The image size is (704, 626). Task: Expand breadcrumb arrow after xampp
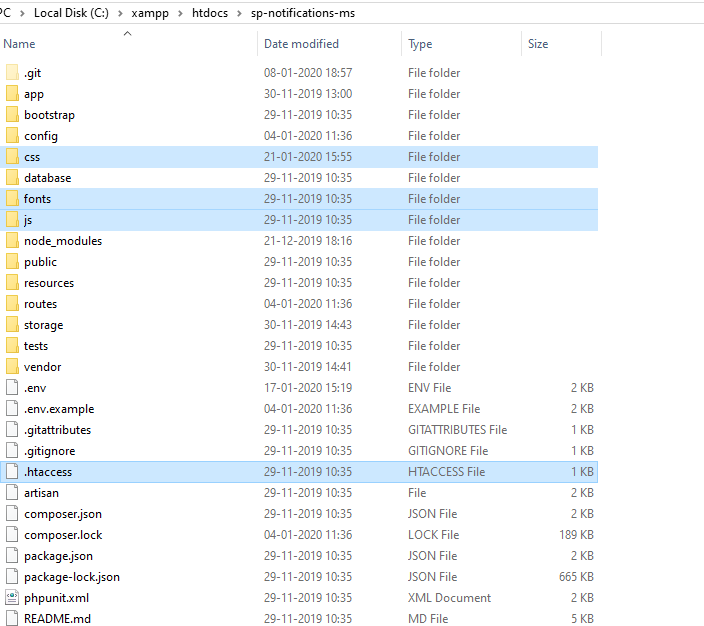click(180, 13)
